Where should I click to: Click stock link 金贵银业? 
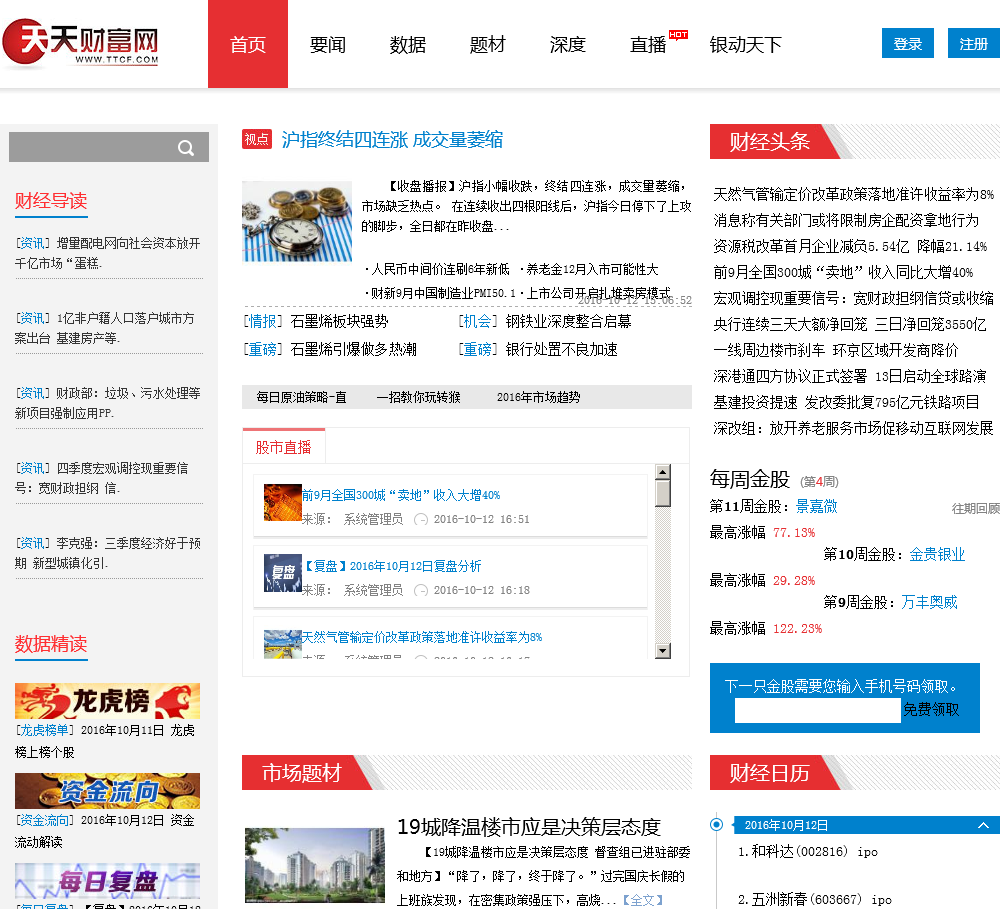coord(937,554)
